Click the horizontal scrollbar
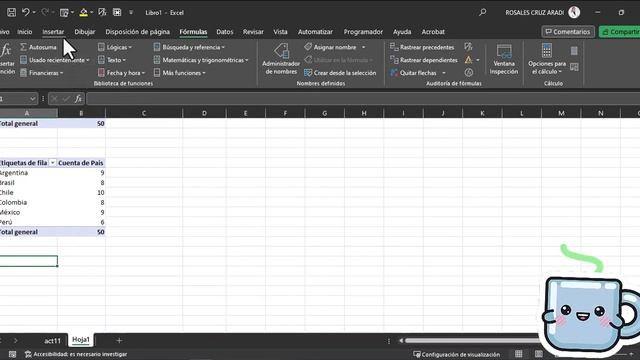The height and width of the screenshot is (360, 640). [473, 340]
